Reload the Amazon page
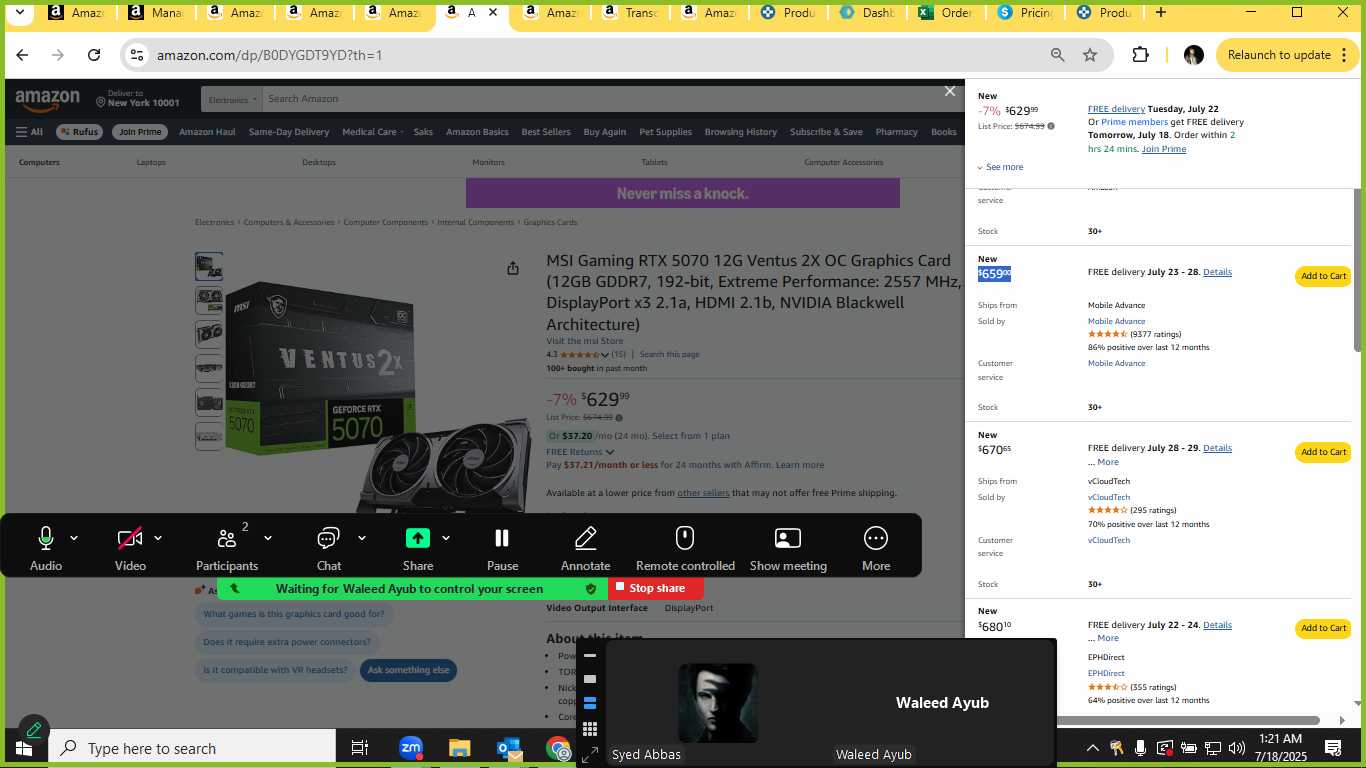The image size is (1366, 768). coord(94,55)
